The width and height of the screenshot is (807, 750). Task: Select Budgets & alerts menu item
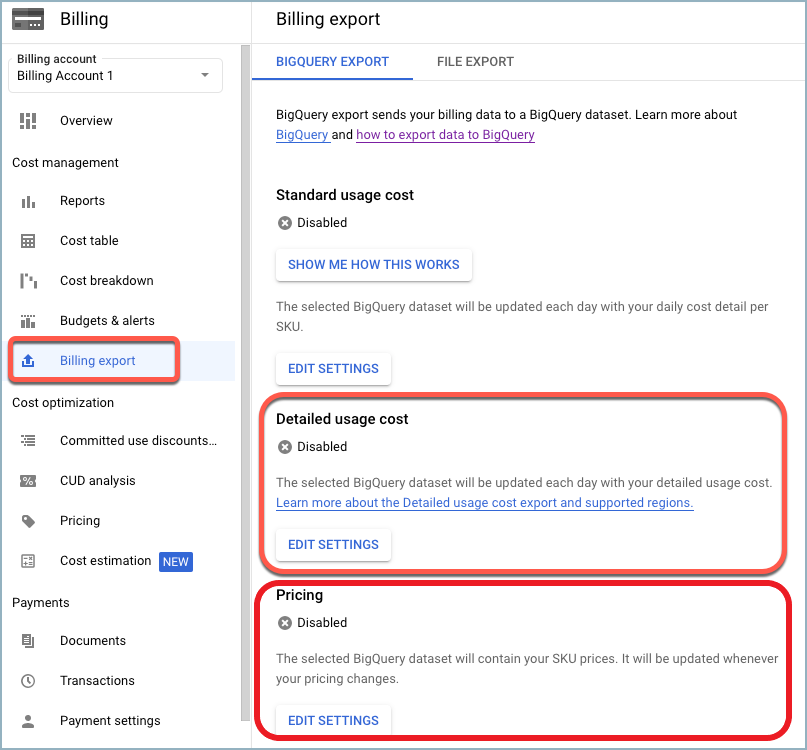click(107, 321)
